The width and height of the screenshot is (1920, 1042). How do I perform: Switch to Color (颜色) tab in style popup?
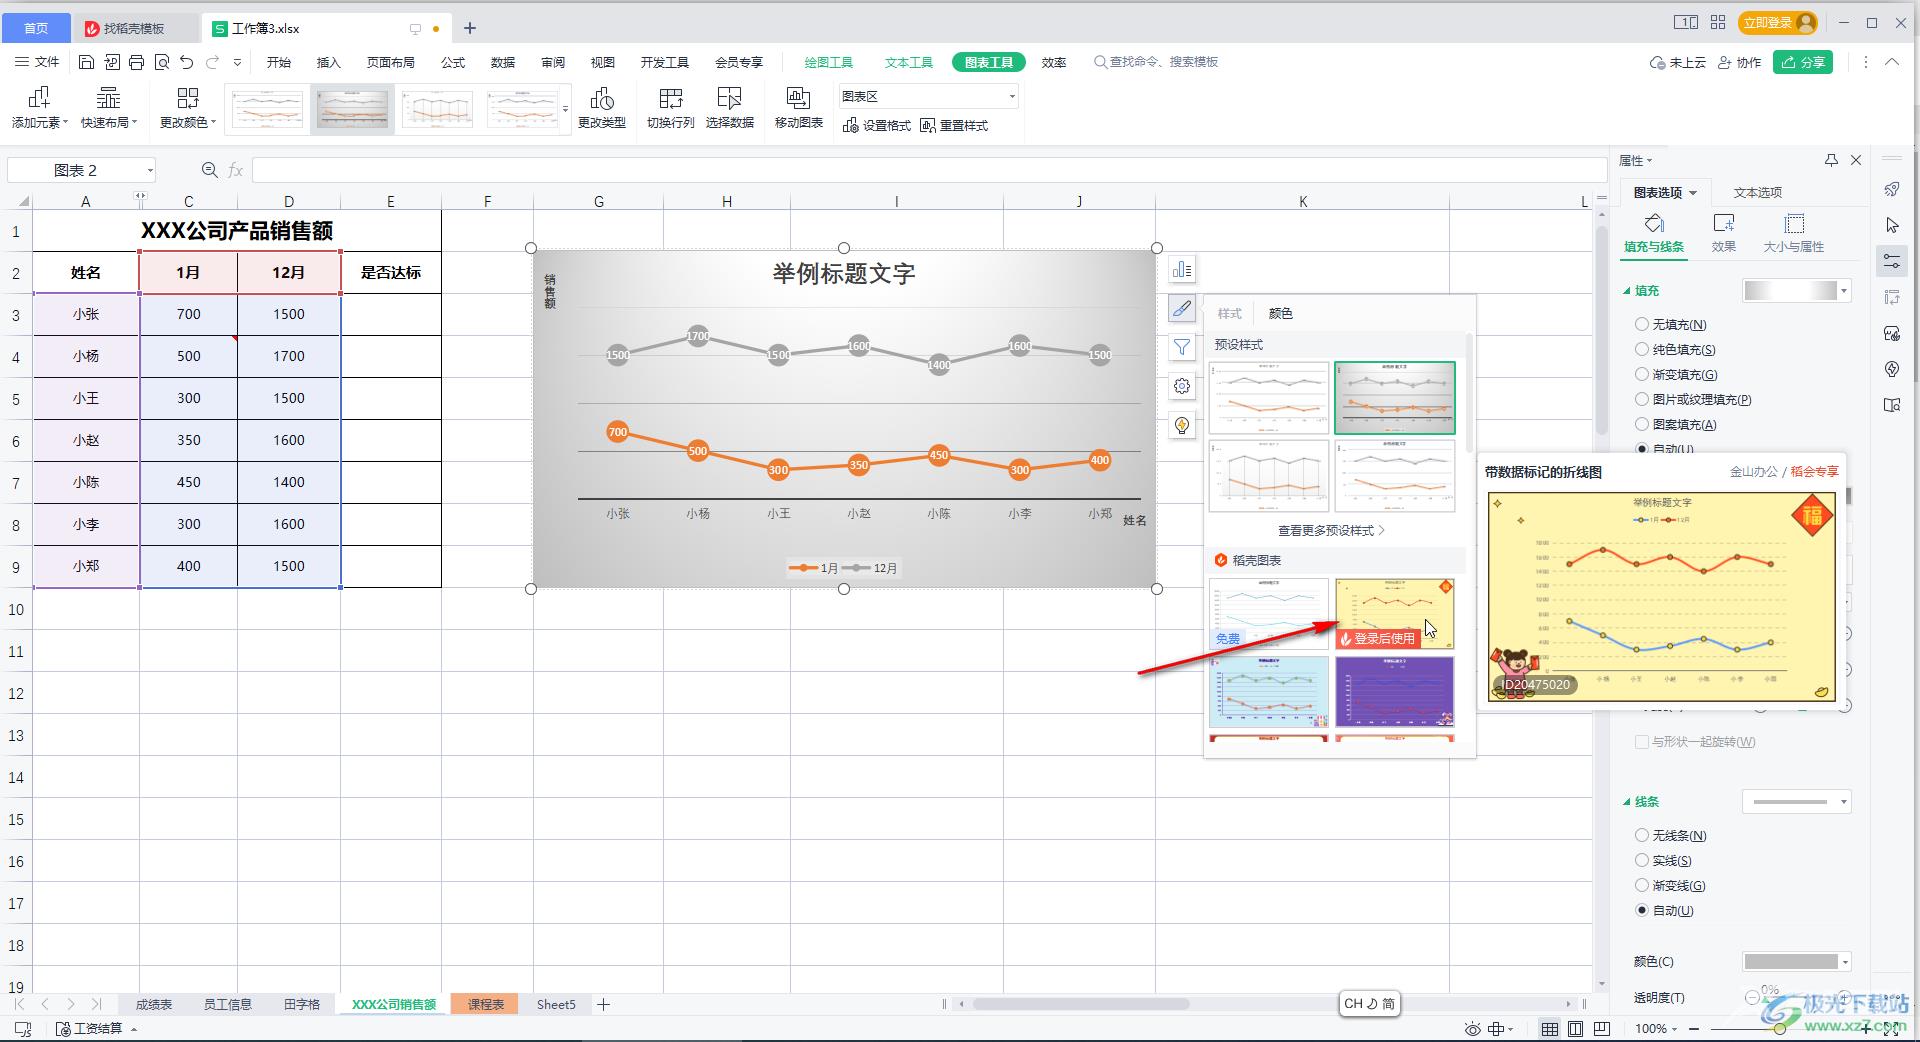(1280, 313)
